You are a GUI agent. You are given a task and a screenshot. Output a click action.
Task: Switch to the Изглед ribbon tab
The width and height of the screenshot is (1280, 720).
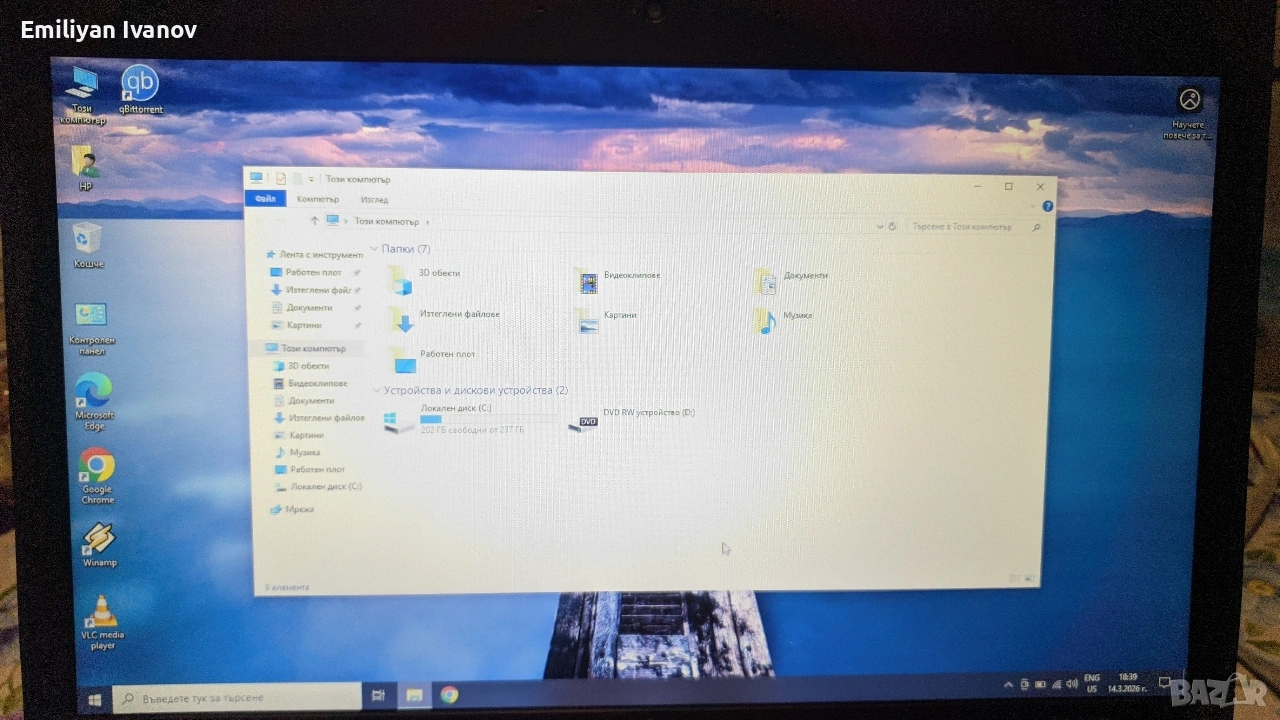[374, 200]
